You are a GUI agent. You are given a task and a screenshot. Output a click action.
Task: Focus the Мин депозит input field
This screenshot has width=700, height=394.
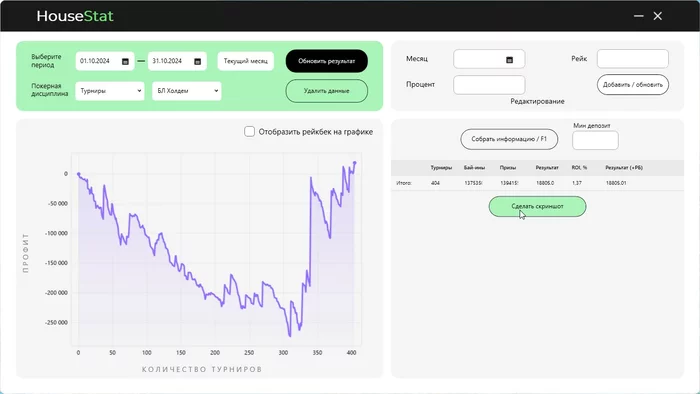point(595,140)
